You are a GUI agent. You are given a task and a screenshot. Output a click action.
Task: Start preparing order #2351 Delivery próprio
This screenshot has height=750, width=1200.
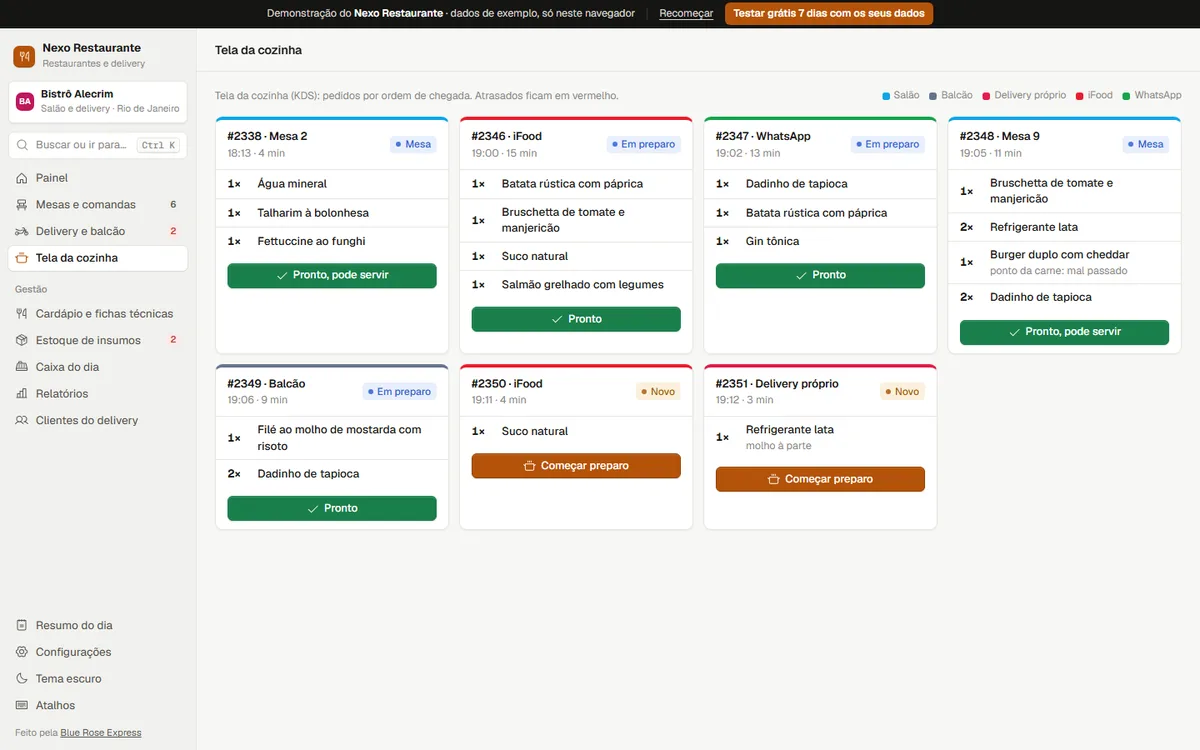(820, 479)
